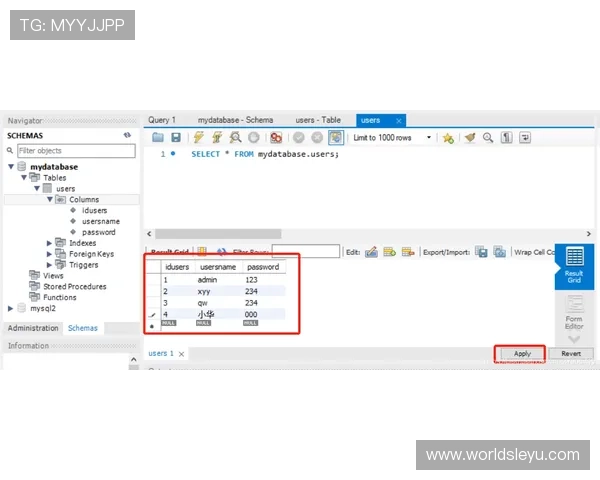Collapse the mydatabase schema node
600x480 pixels.
11,167
